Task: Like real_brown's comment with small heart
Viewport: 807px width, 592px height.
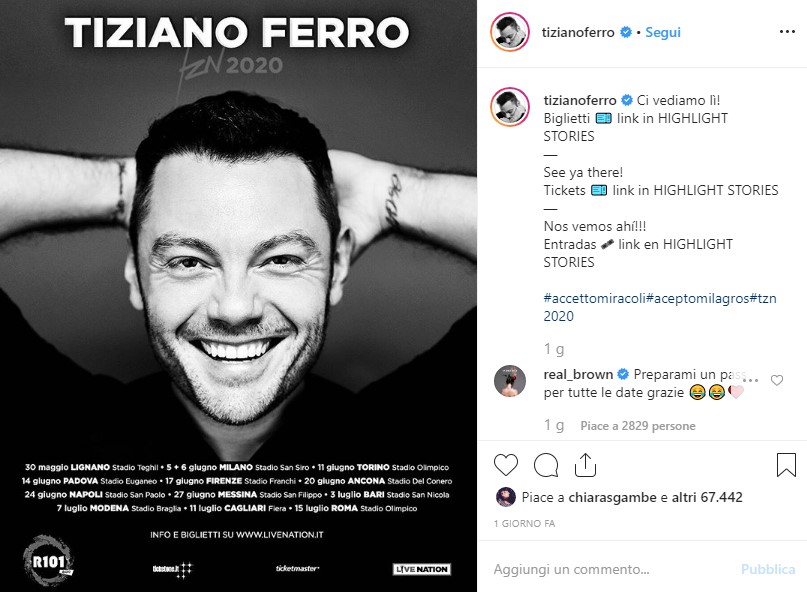Action: pyautogui.click(x=777, y=380)
